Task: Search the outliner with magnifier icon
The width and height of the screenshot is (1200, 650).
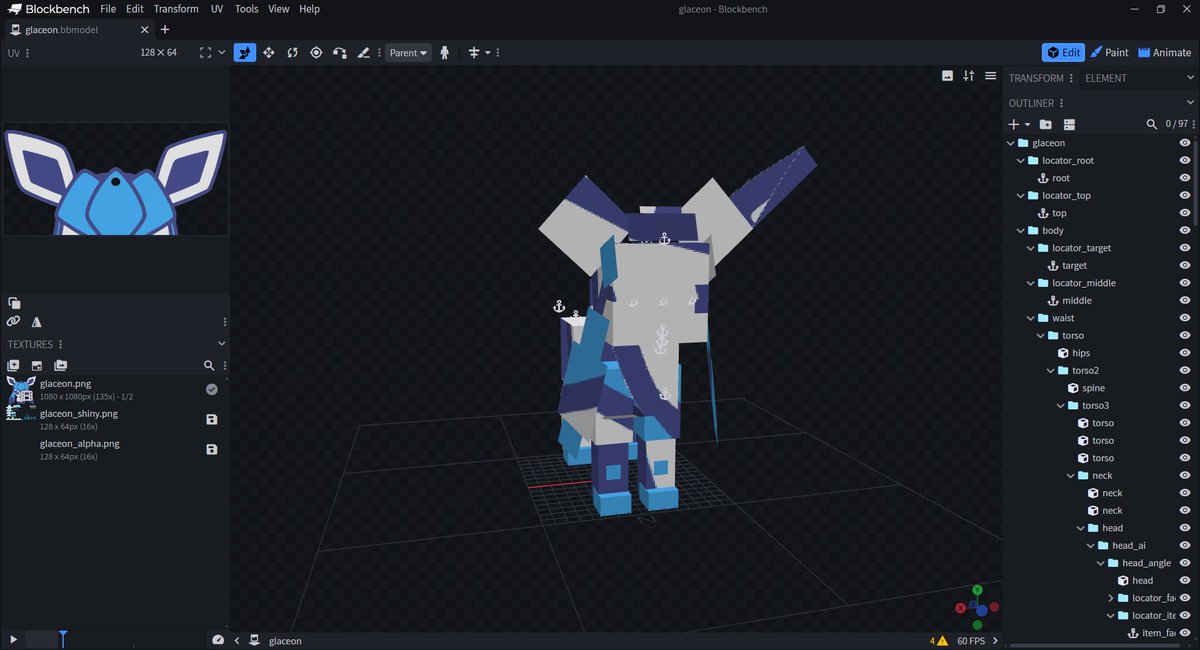Action: (x=1151, y=124)
